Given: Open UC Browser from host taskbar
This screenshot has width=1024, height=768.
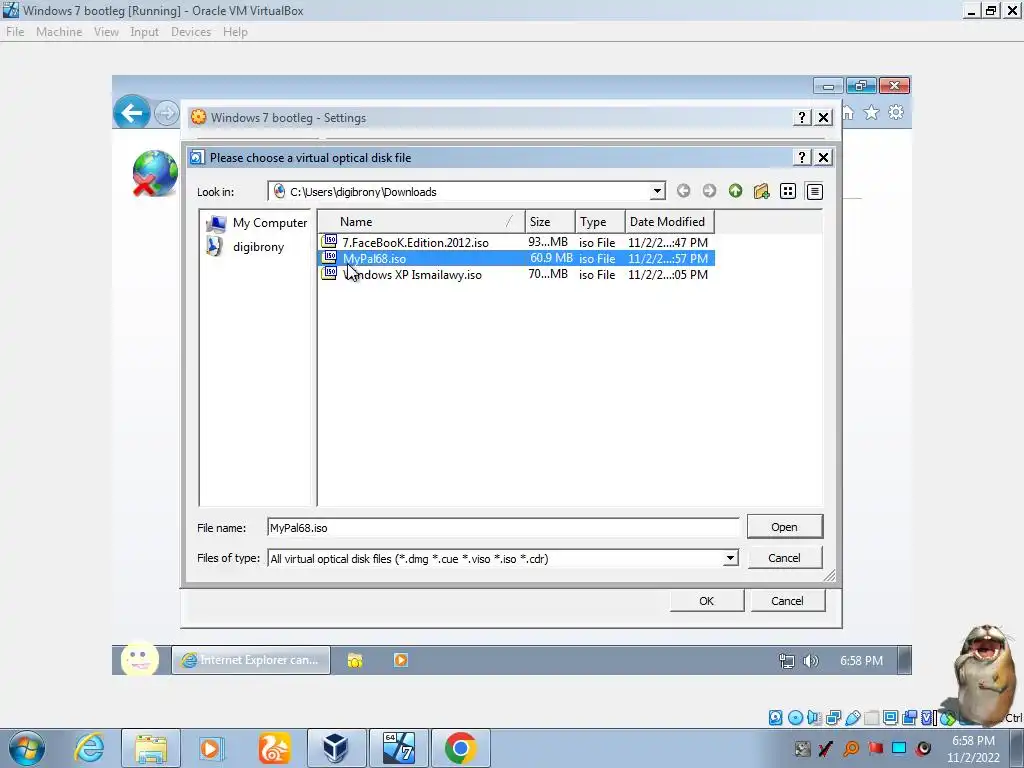Looking at the screenshot, I should (274, 748).
